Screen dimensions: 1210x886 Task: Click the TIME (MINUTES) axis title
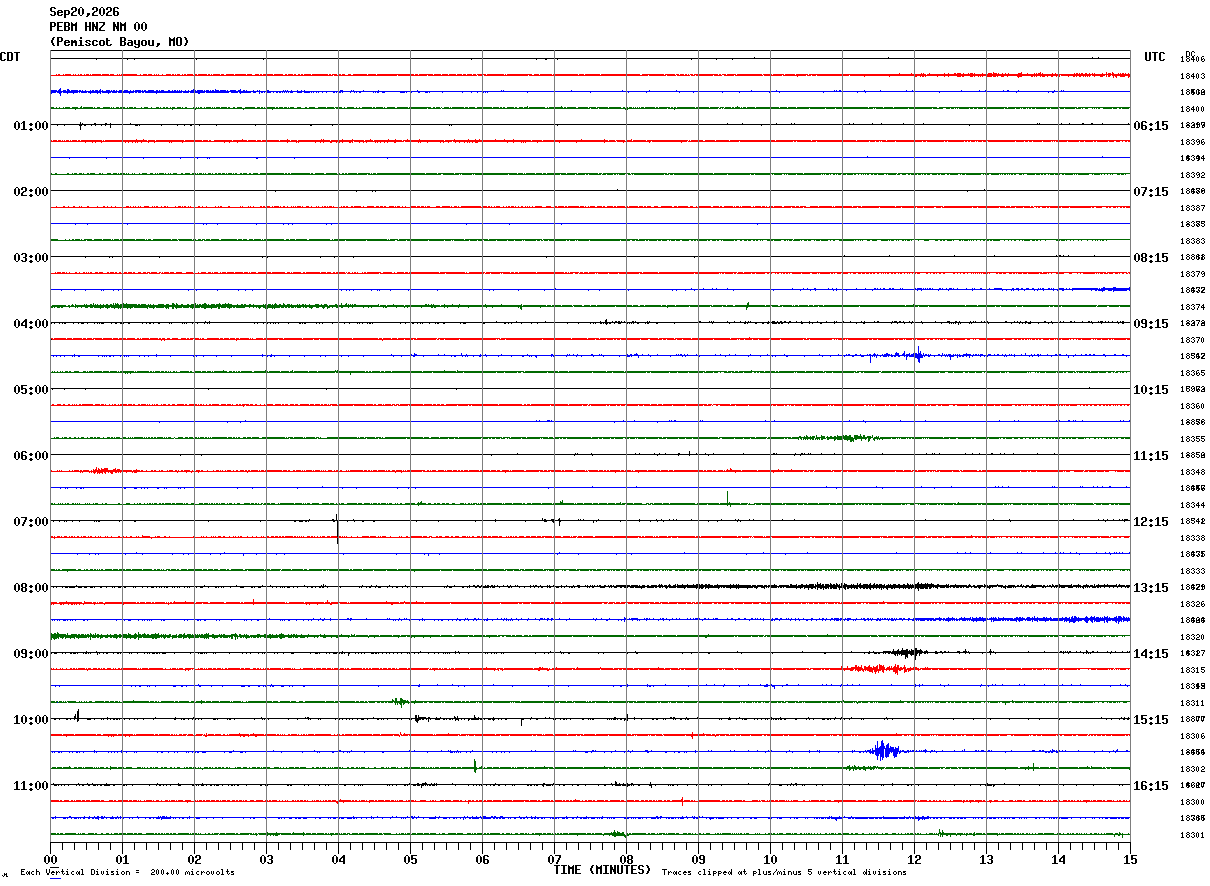pos(602,870)
